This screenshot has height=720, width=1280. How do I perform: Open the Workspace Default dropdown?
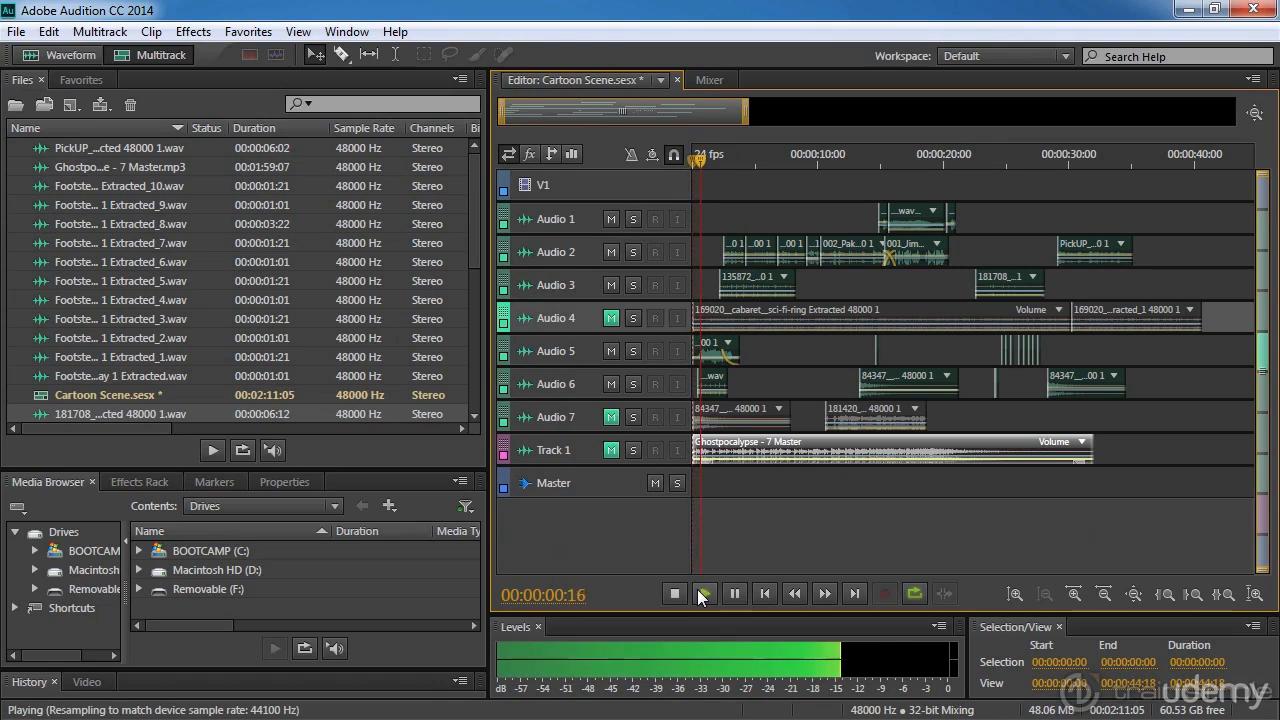point(1005,56)
